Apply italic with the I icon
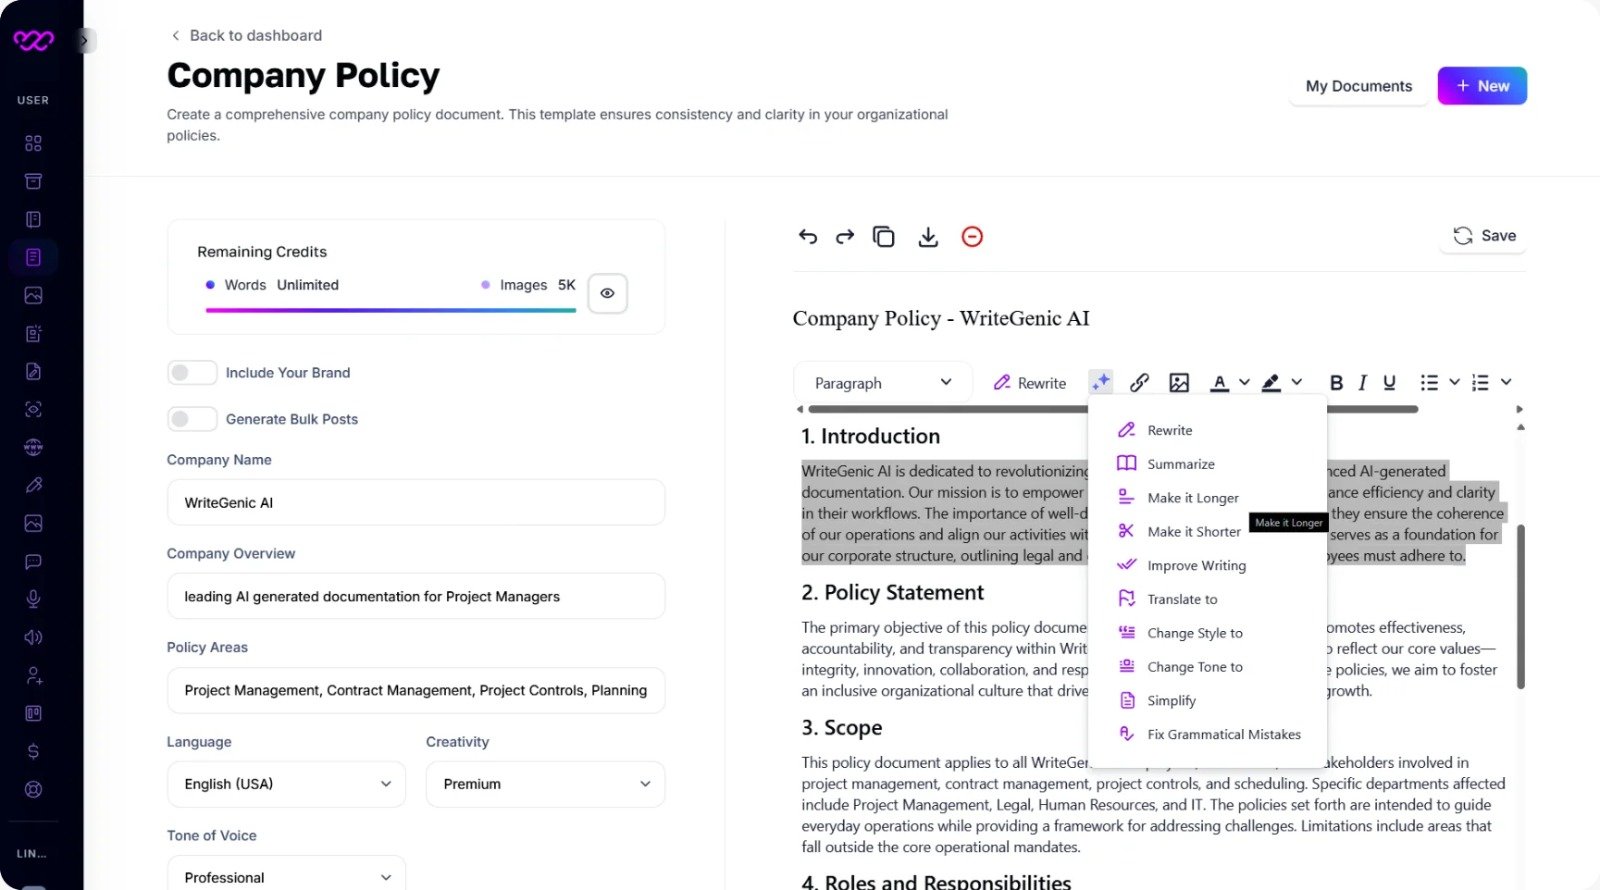The width and height of the screenshot is (1600, 890). [x=1362, y=382]
